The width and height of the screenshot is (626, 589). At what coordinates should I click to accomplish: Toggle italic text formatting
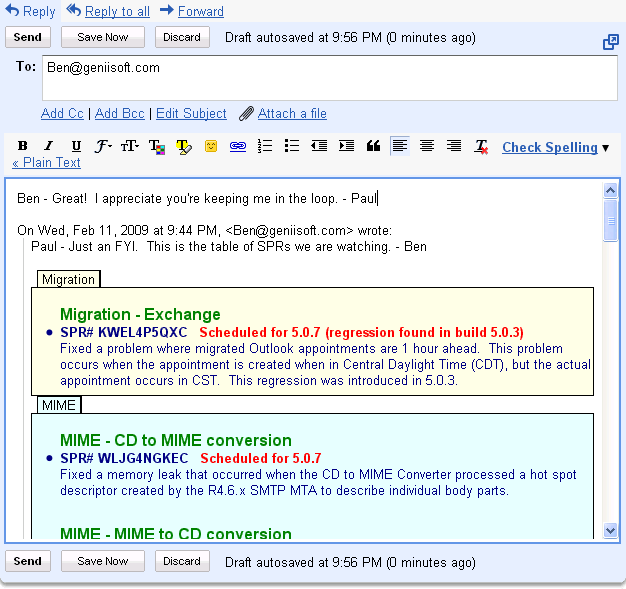pos(49,146)
